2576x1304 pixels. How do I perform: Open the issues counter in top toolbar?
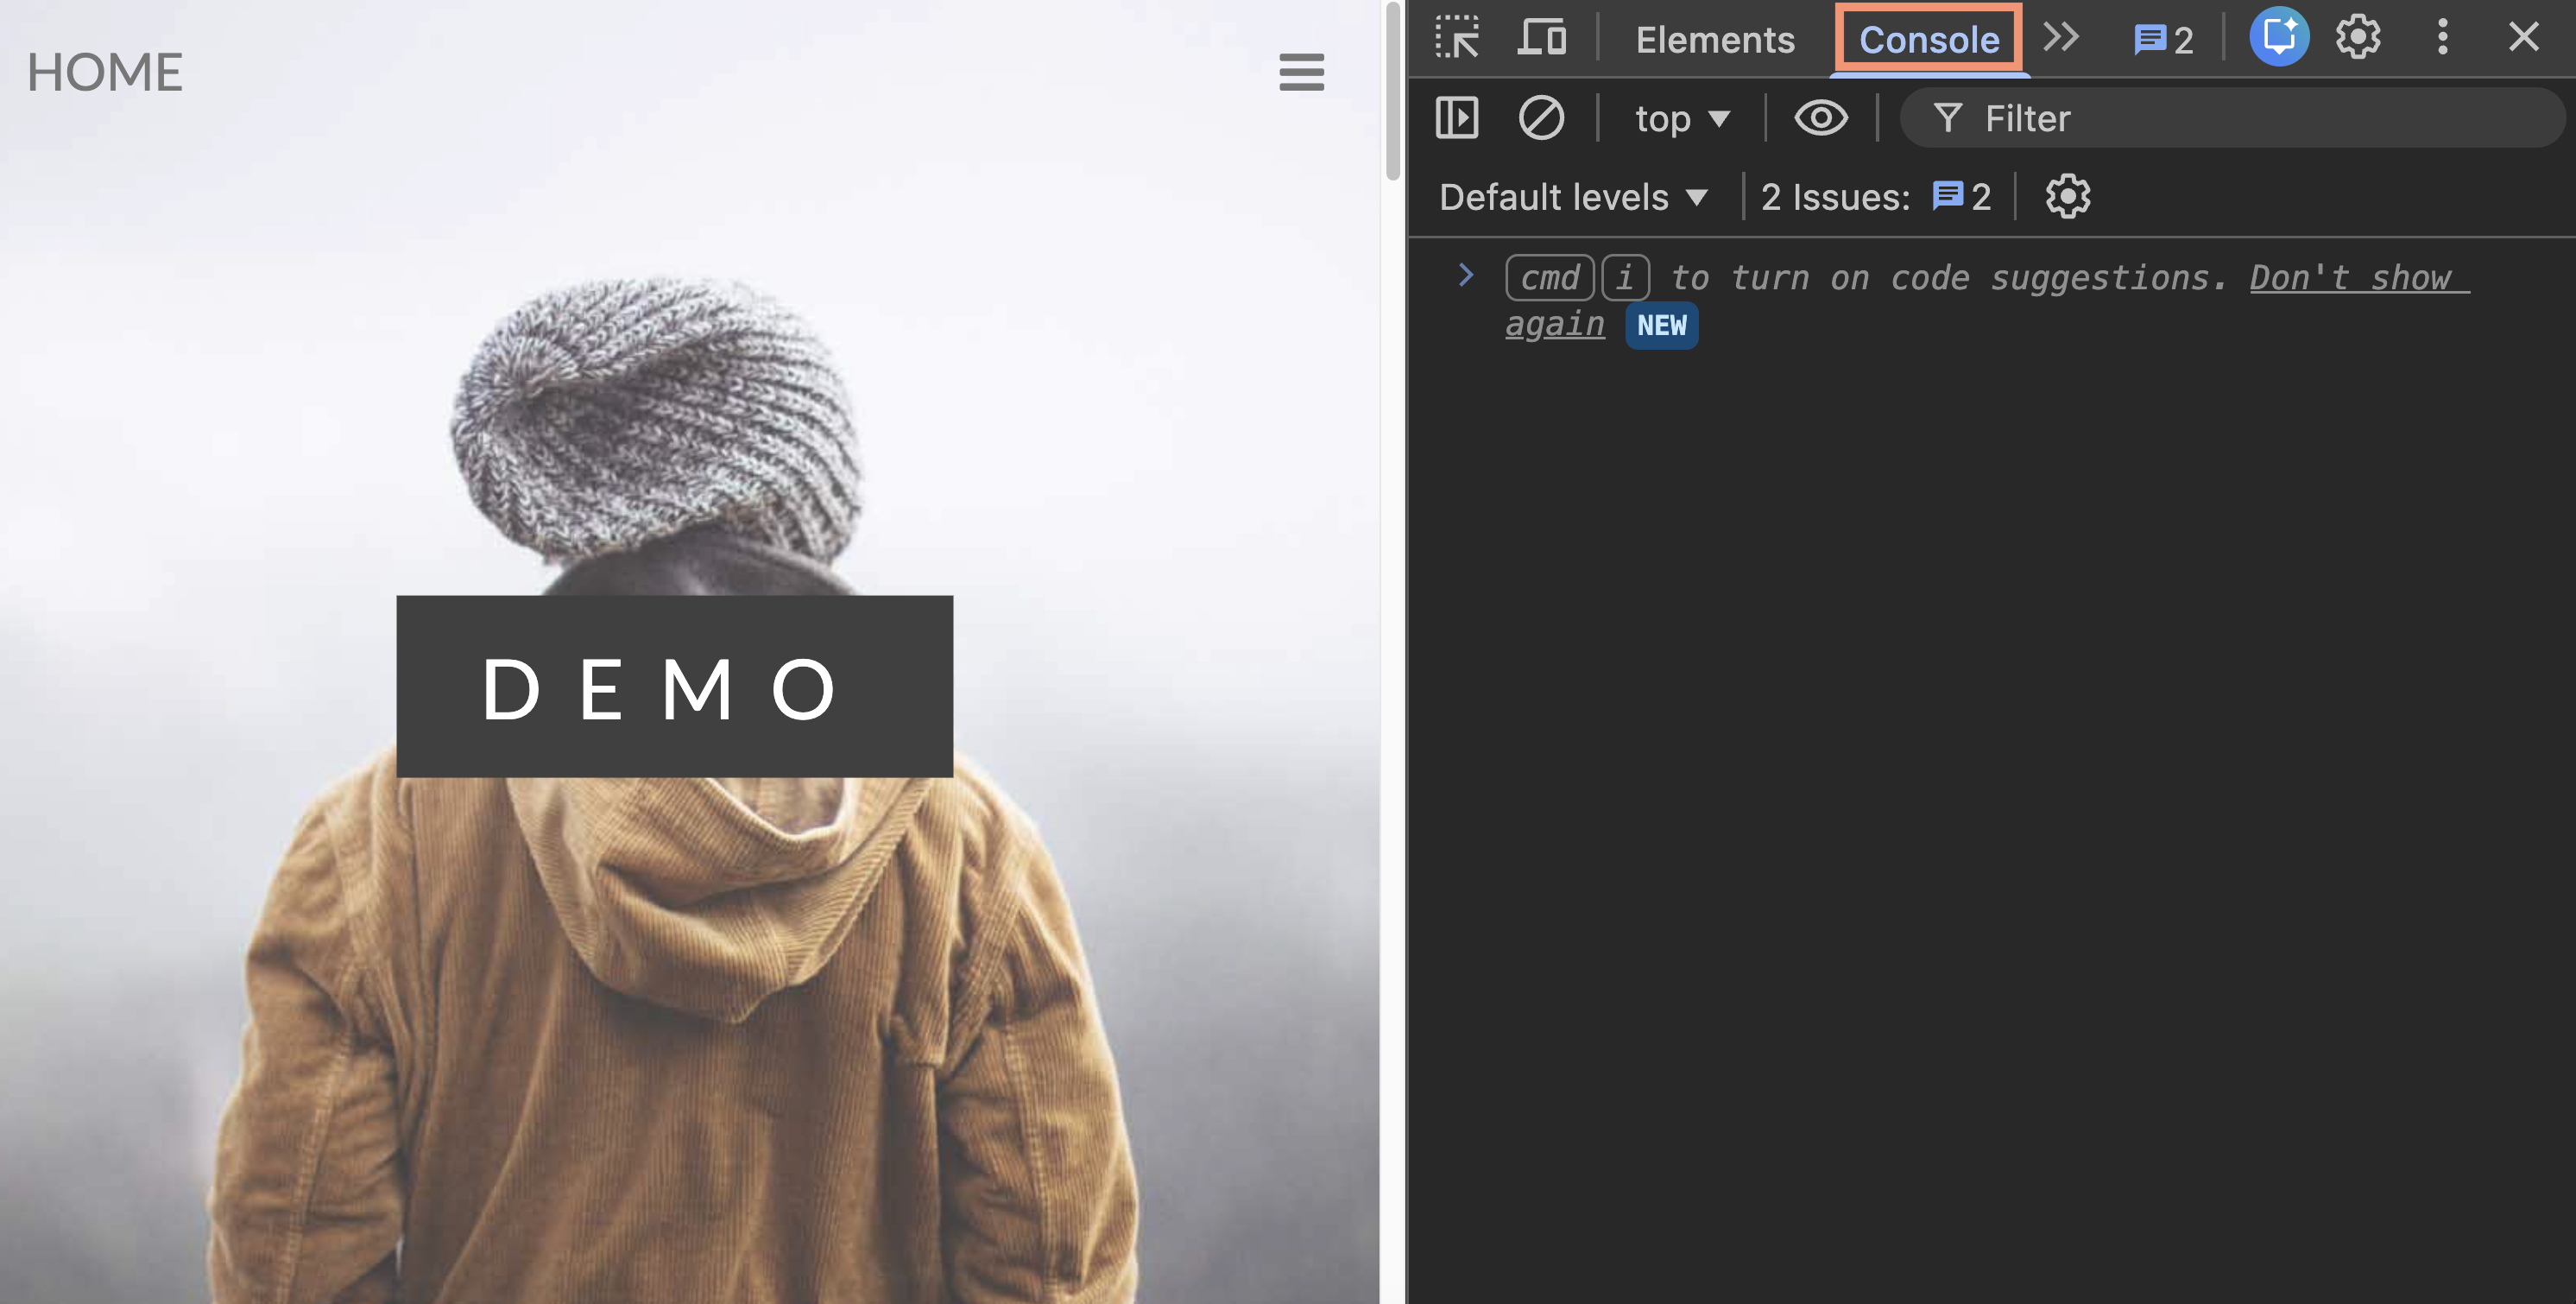2163,40
